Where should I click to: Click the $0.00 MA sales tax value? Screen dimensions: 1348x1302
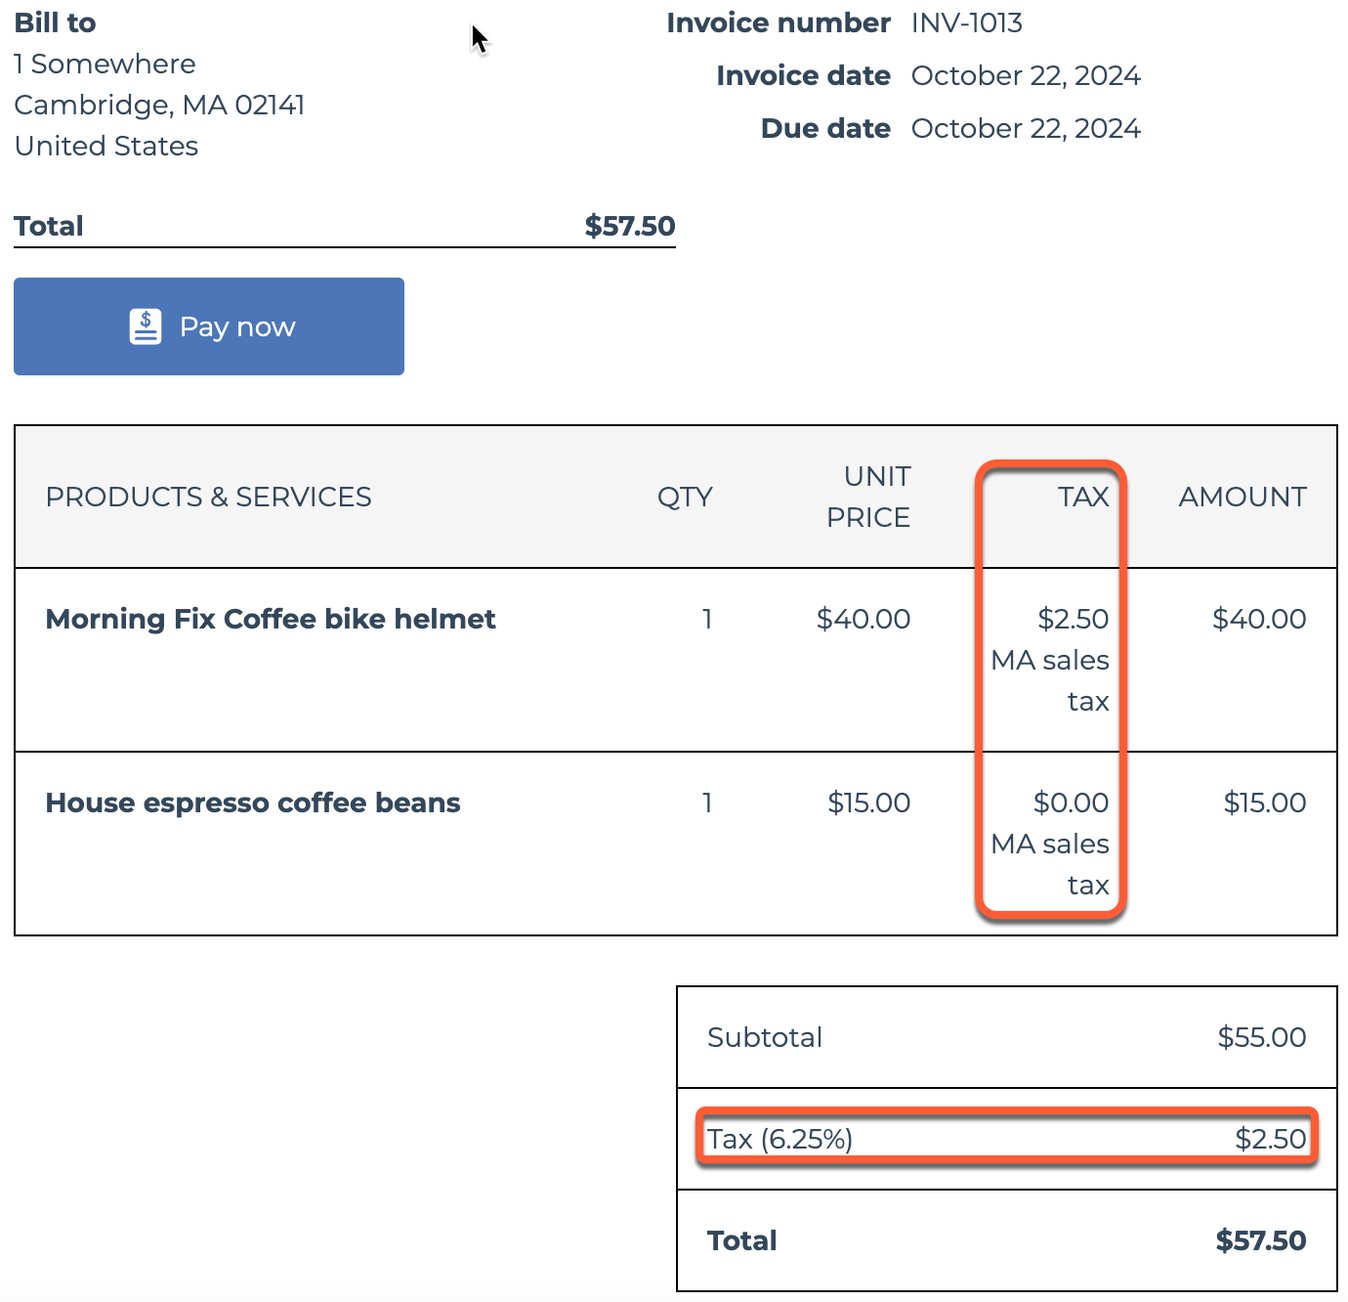tap(1051, 844)
